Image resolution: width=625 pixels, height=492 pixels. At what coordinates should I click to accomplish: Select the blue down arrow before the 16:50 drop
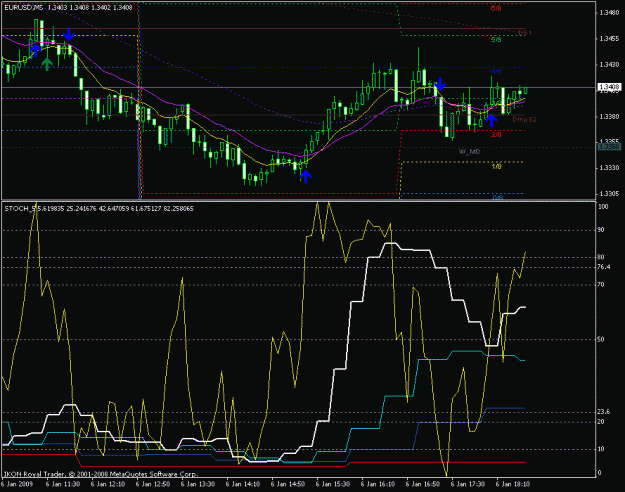tap(440, 84)
